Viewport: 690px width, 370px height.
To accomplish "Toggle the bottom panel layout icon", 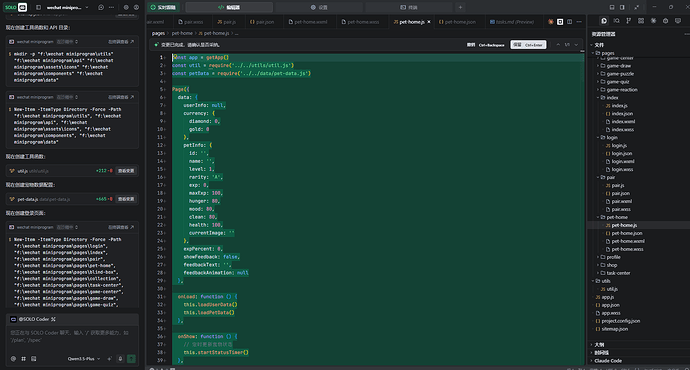I will click(x=612, y=7).
